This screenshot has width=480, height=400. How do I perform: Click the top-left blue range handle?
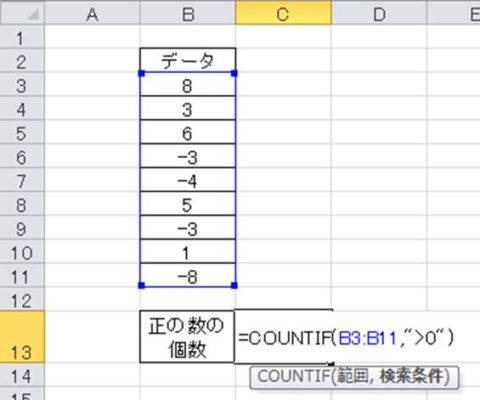(x=141, y=73)
